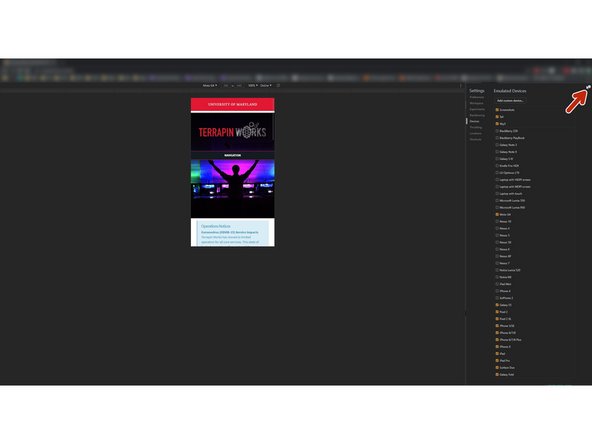Rotate the emulated device viewport
The width and height of the screenshot is (592, 444).
[x=278, y=86]
